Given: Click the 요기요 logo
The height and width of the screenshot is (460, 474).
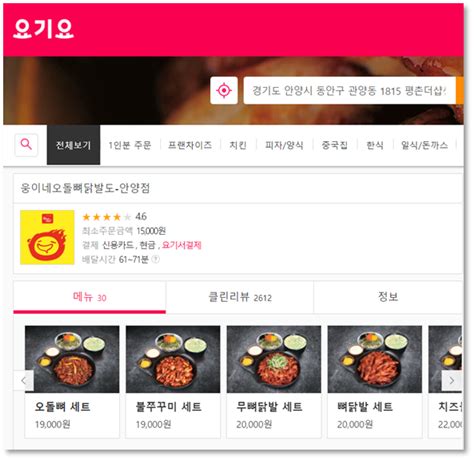Looking at the screenshot, I should [43, 29].
